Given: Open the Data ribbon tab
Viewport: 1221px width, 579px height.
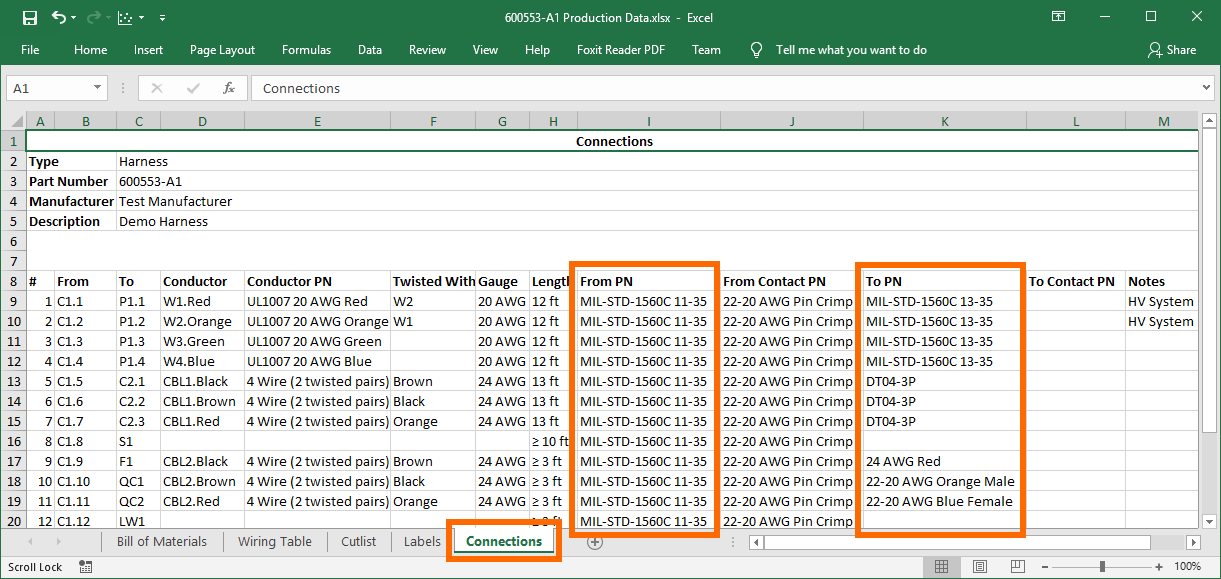Looking at the screenshot, I should pos(370,50).
